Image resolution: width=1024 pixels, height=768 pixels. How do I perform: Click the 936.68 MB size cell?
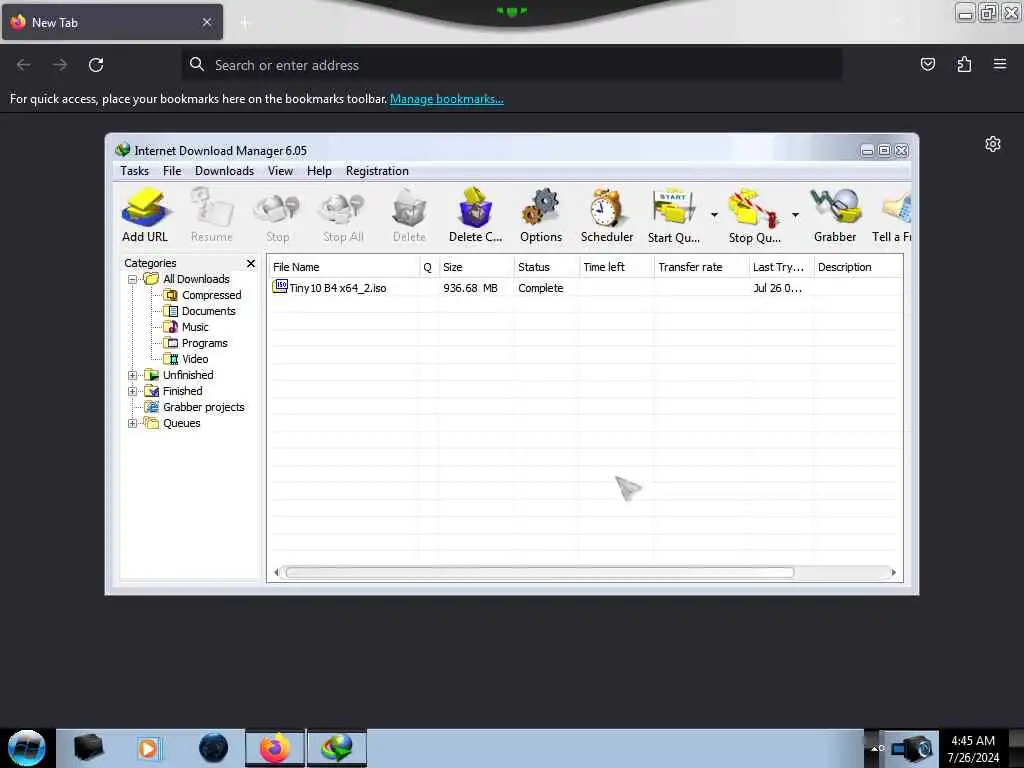coord(470,288)
